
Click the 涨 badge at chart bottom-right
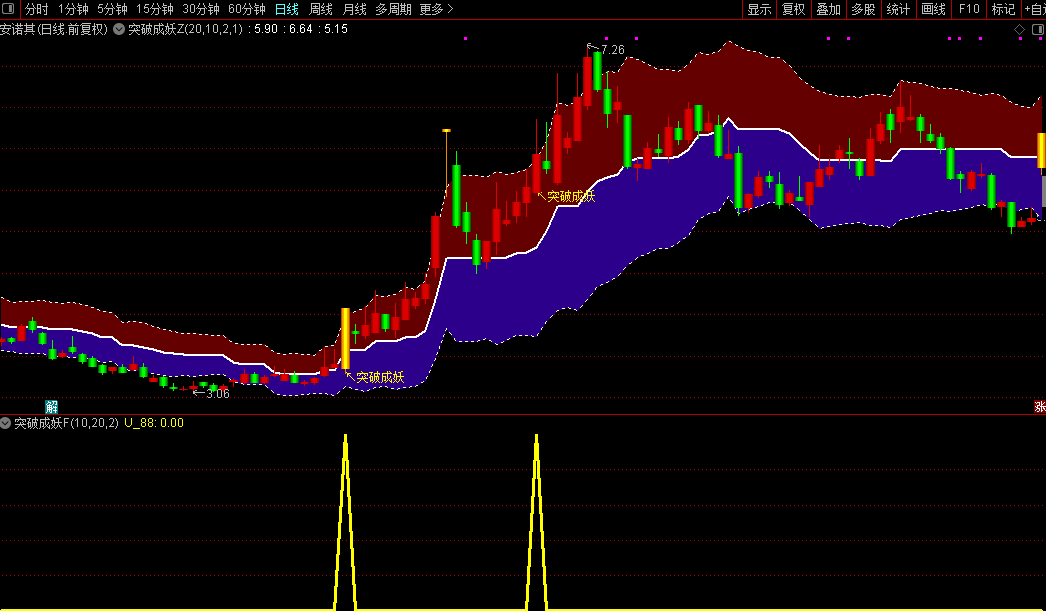(x=1039, y=407)
